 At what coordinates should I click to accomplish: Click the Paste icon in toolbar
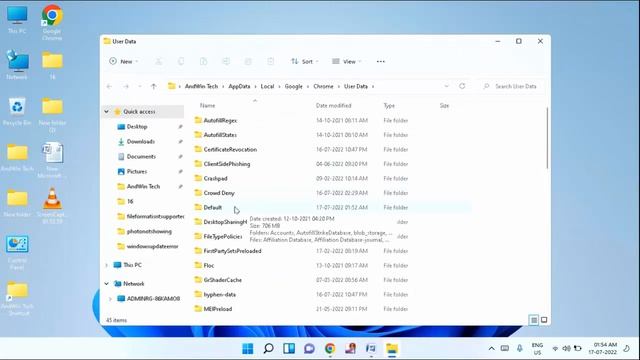(204, 61)
